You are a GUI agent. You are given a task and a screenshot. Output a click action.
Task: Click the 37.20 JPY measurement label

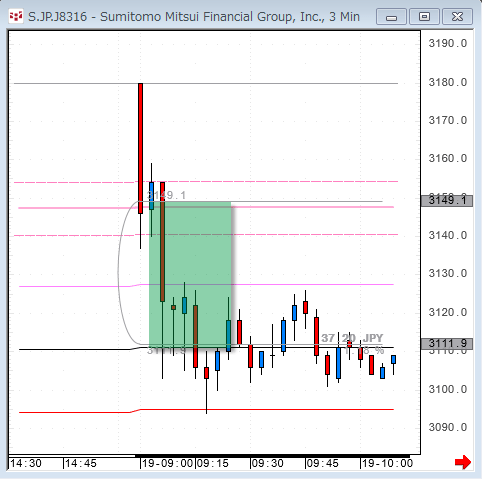[x=352, y=338]
